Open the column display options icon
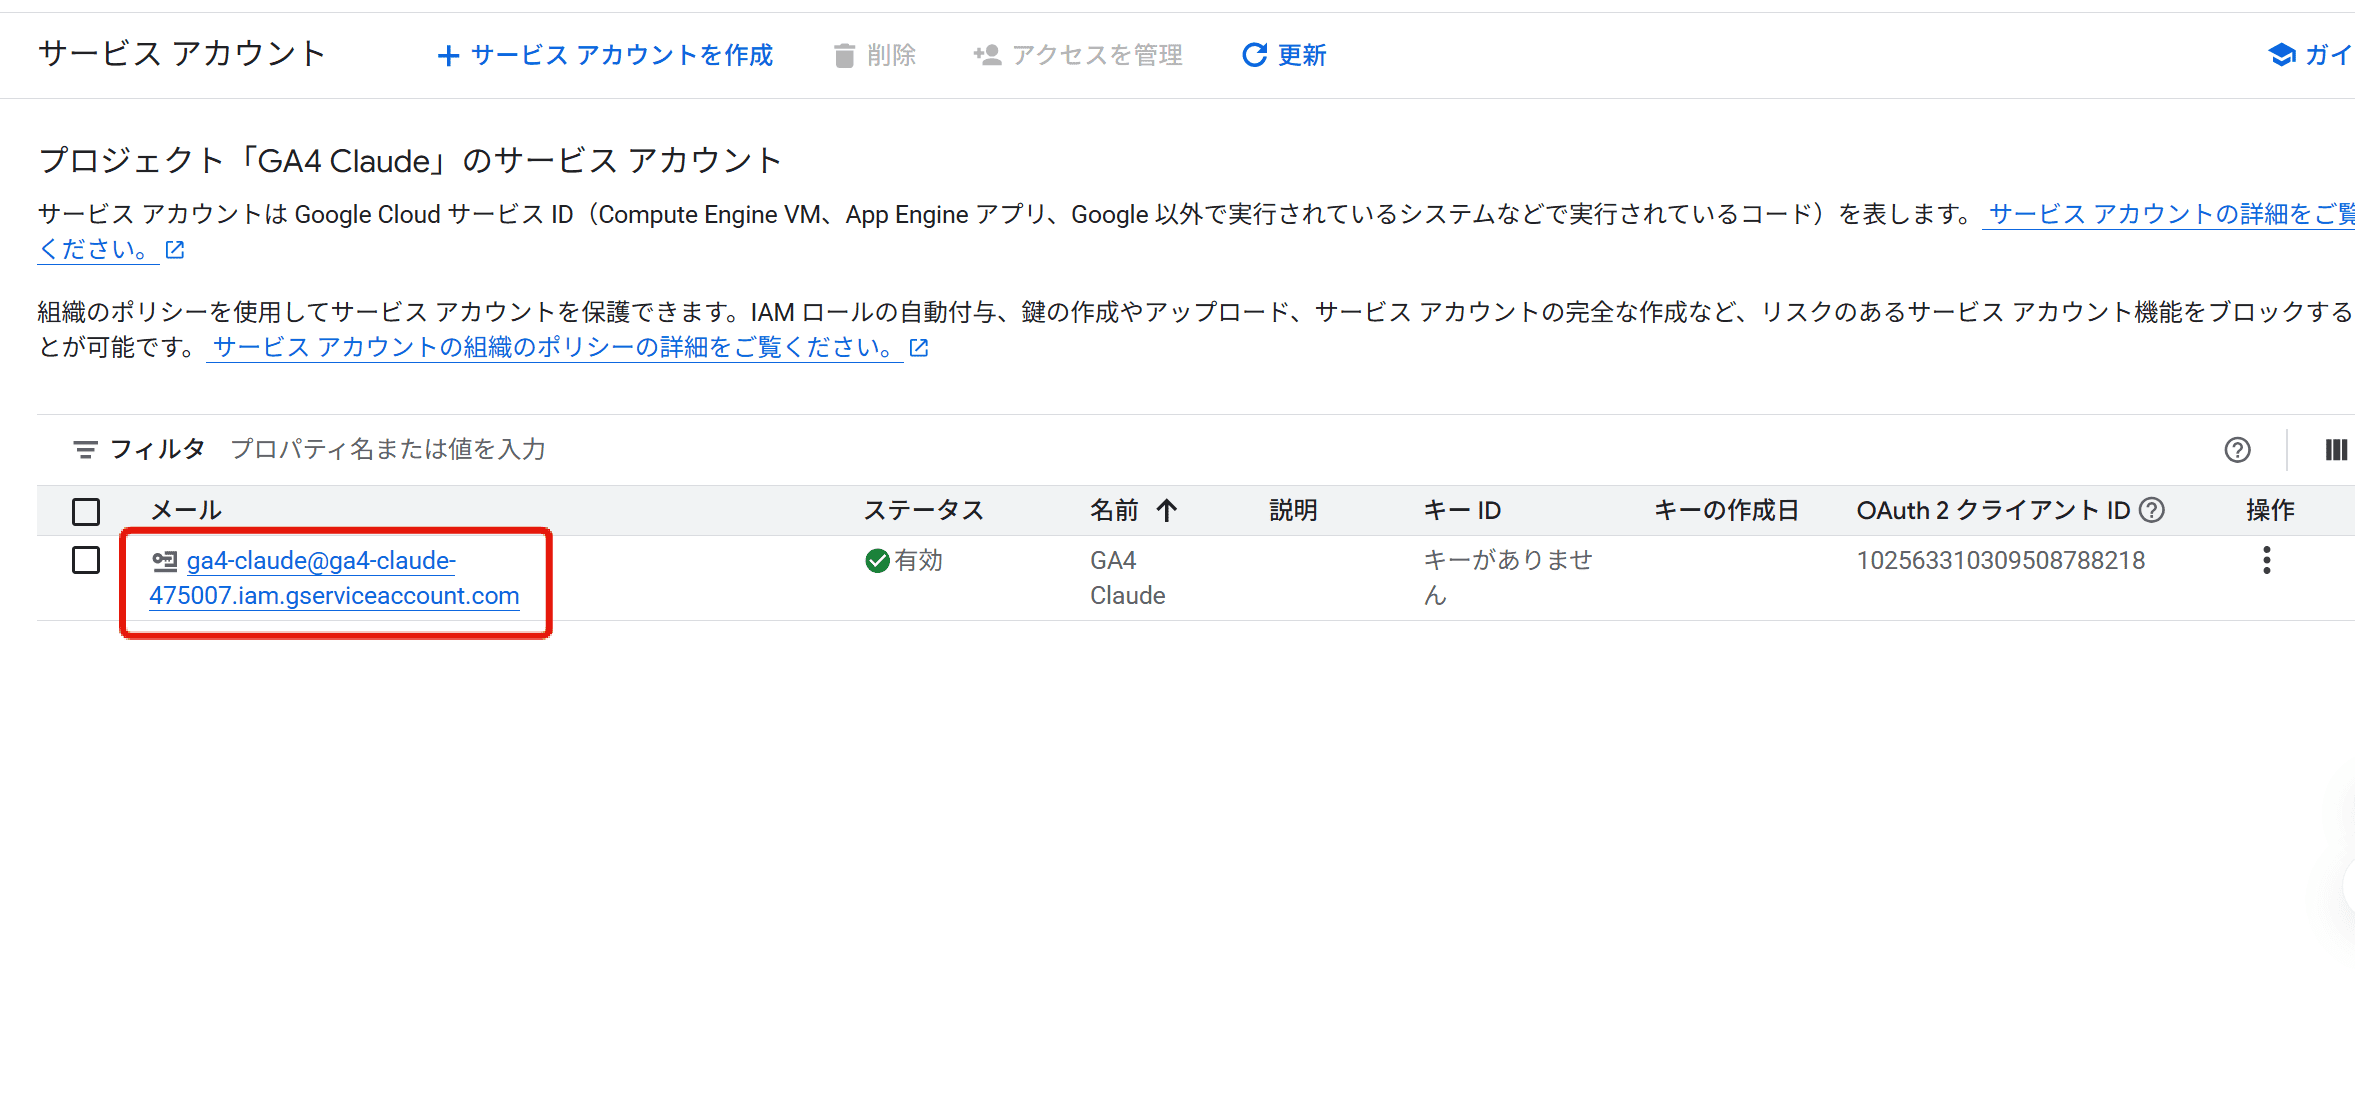Image resolution: width=2355 pixels, height=1118 pixels. (2335, 450)
